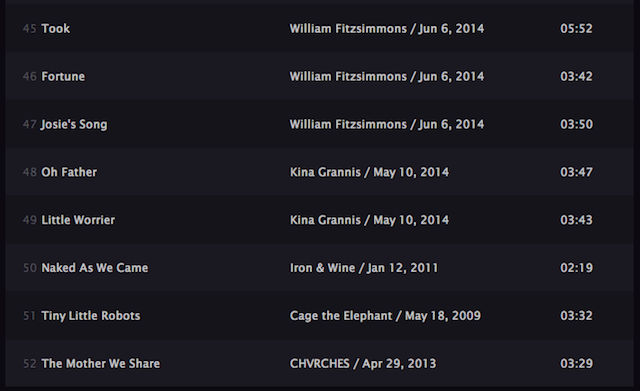
Task: Select 'Oh Father' by Kina Grannis
Action: tap(69, 172)
